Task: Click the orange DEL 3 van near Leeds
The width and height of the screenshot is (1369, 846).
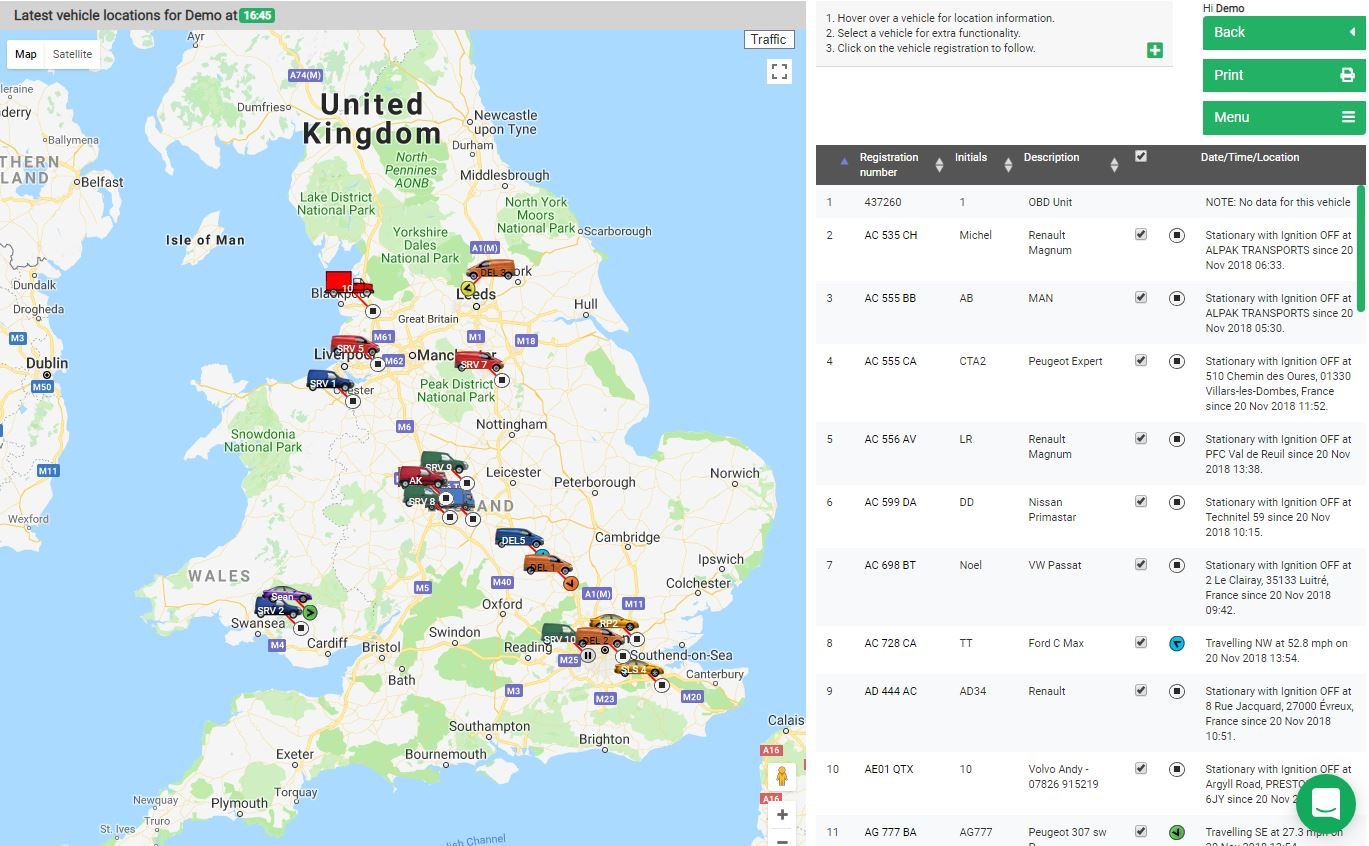Action: [x=492, y=270]
